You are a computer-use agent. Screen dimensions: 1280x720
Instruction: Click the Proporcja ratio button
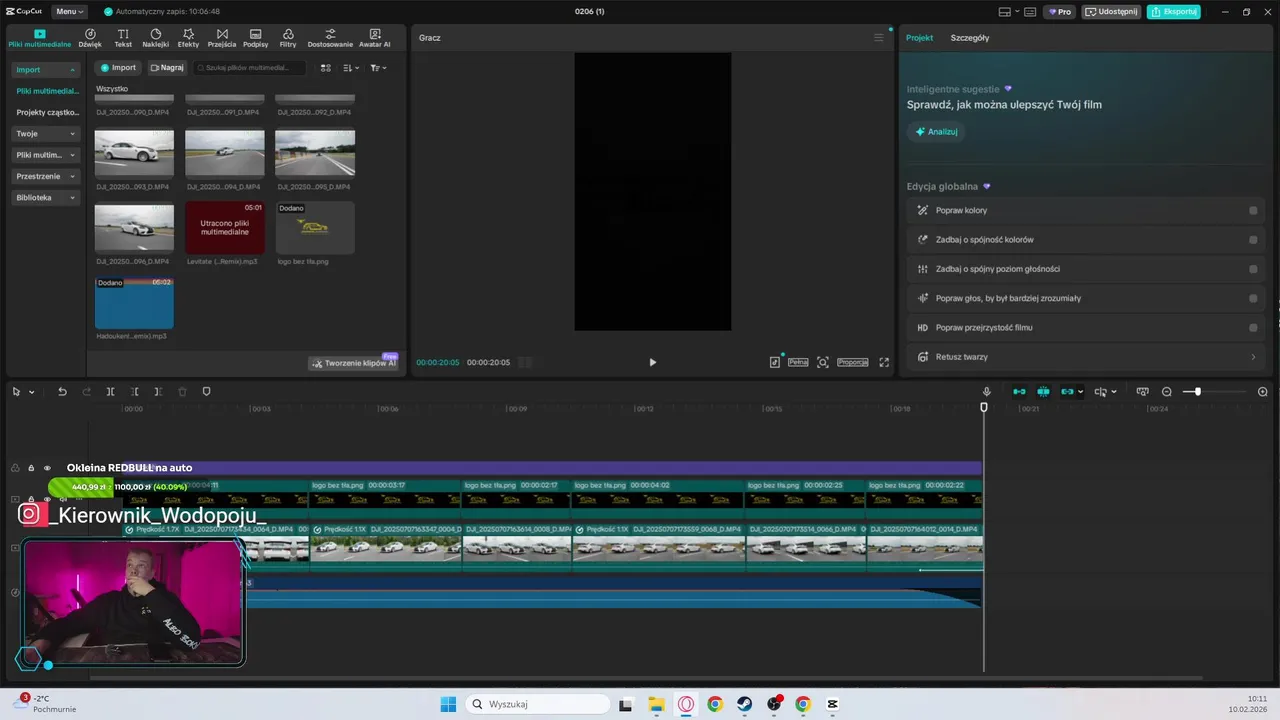[852, 362]
